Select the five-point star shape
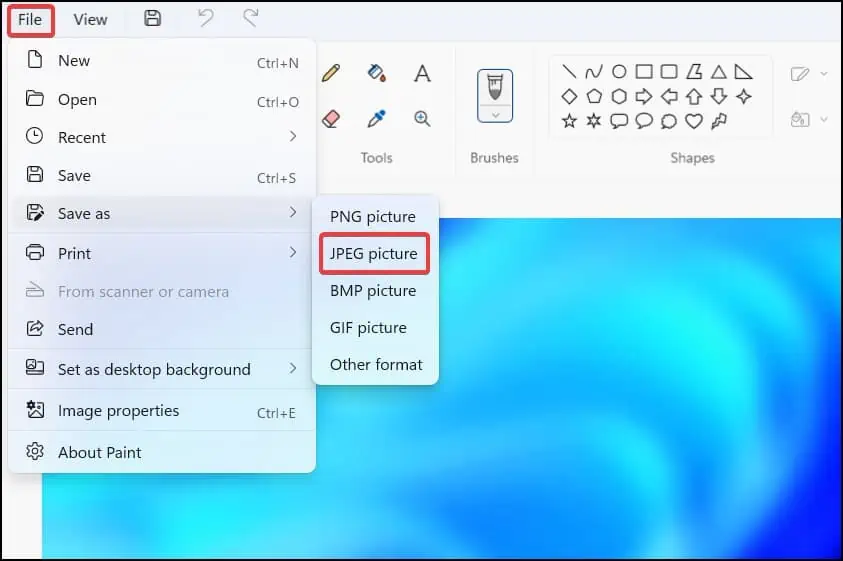 [569, 121]
